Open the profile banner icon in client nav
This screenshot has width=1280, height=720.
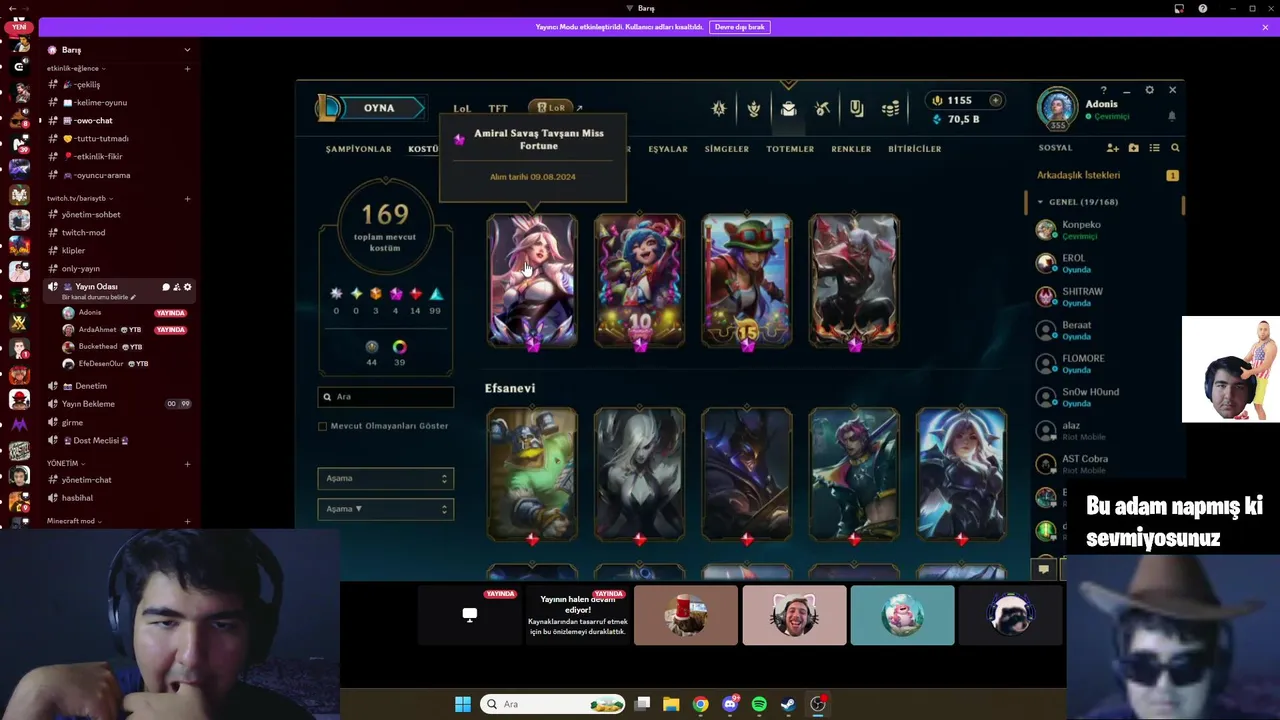click(x=856, y=109)
